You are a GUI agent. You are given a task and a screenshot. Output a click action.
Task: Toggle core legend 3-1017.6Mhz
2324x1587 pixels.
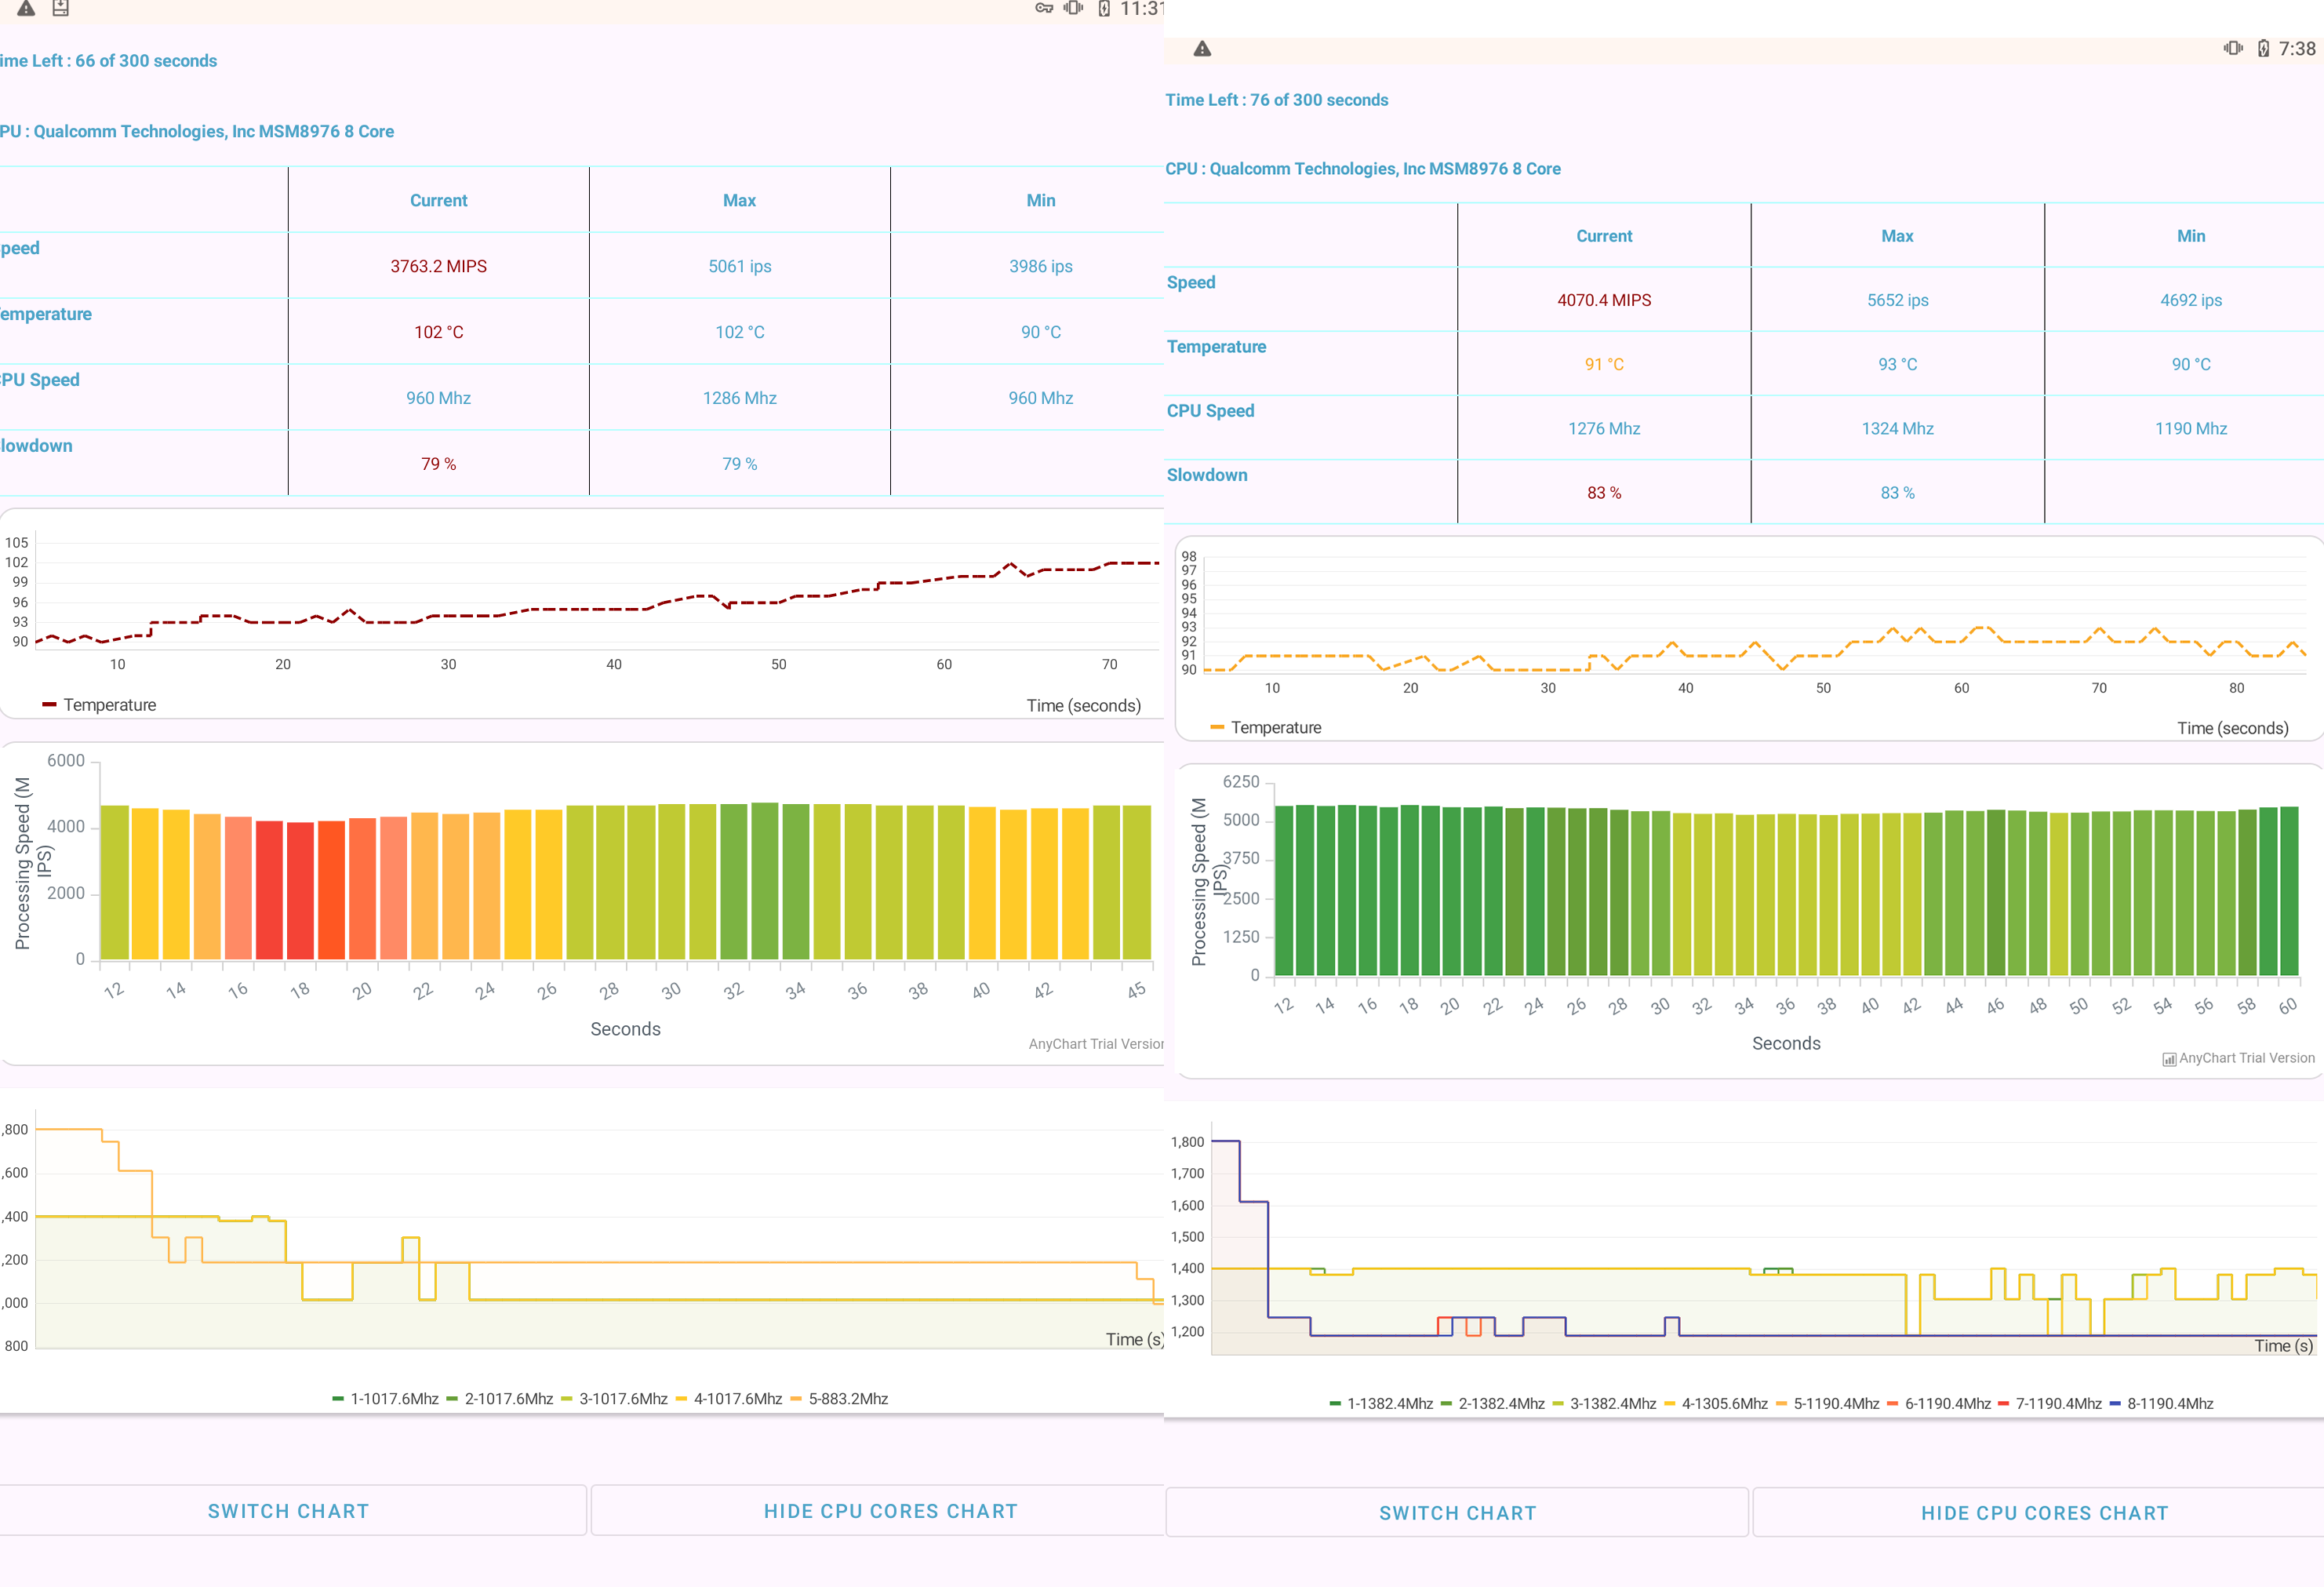[614, 1399]
